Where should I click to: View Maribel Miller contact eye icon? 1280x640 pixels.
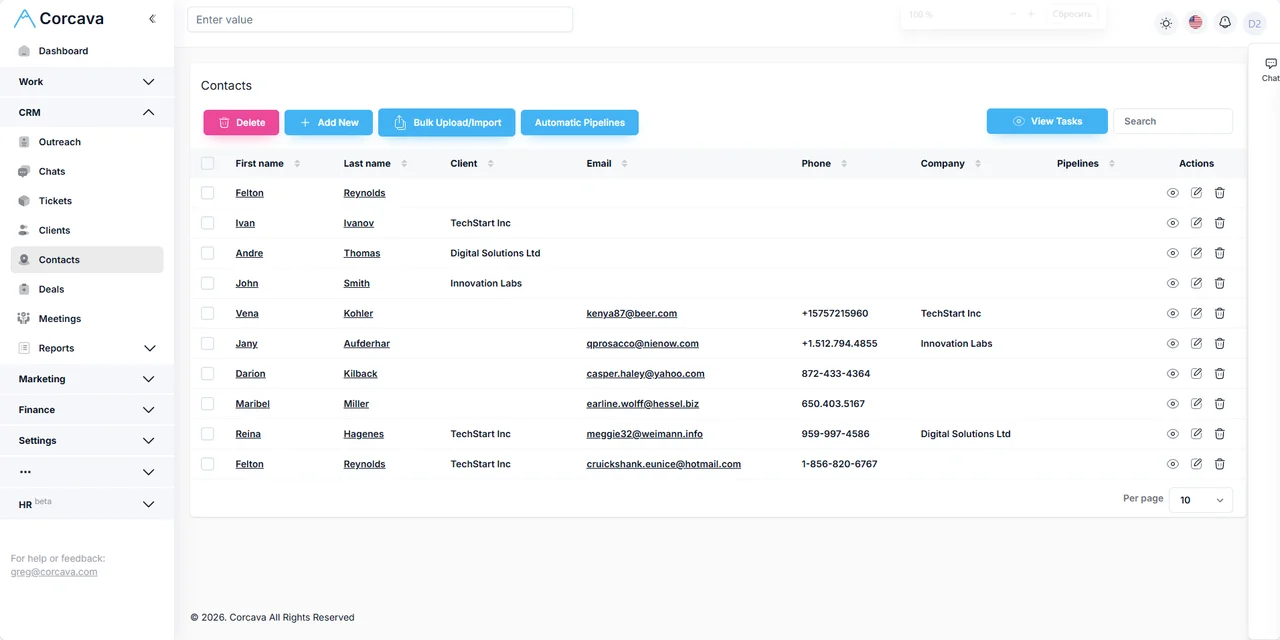point(1173,403)
